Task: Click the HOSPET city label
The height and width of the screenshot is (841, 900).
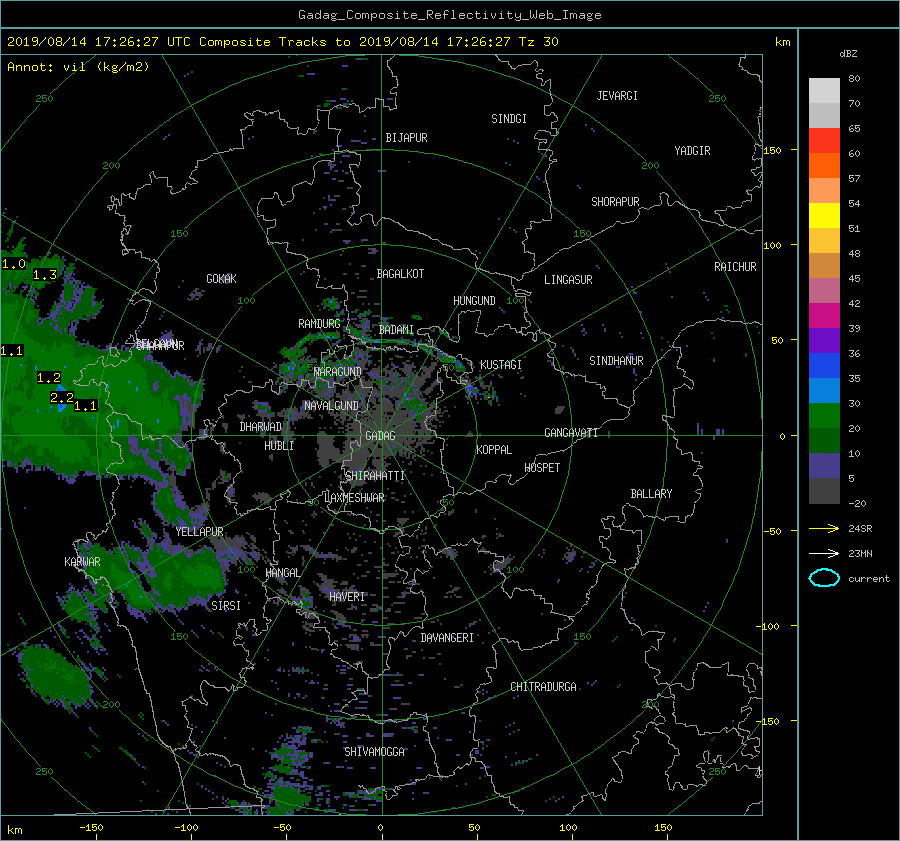Action: coord(542,468)
